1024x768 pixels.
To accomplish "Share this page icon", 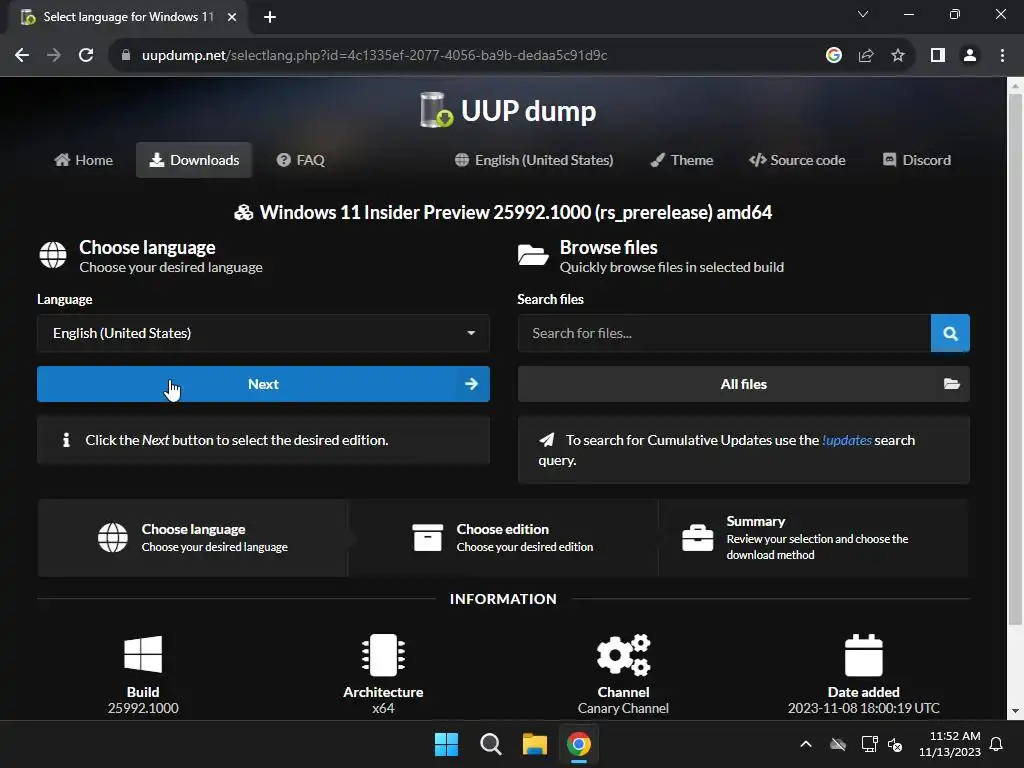I will (x=866, y=56).
